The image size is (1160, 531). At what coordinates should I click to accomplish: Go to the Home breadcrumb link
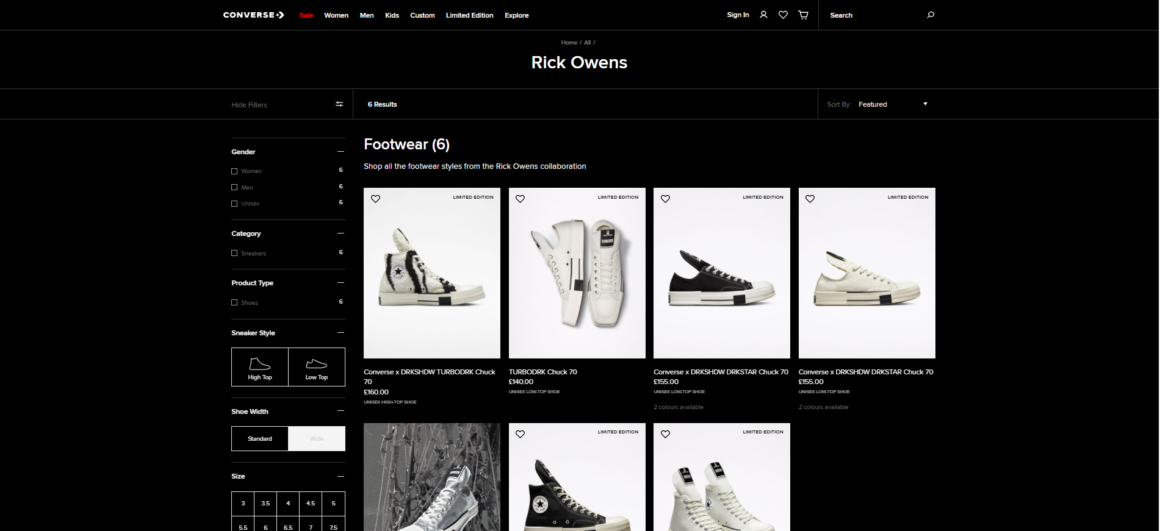(x=569, y=42)
